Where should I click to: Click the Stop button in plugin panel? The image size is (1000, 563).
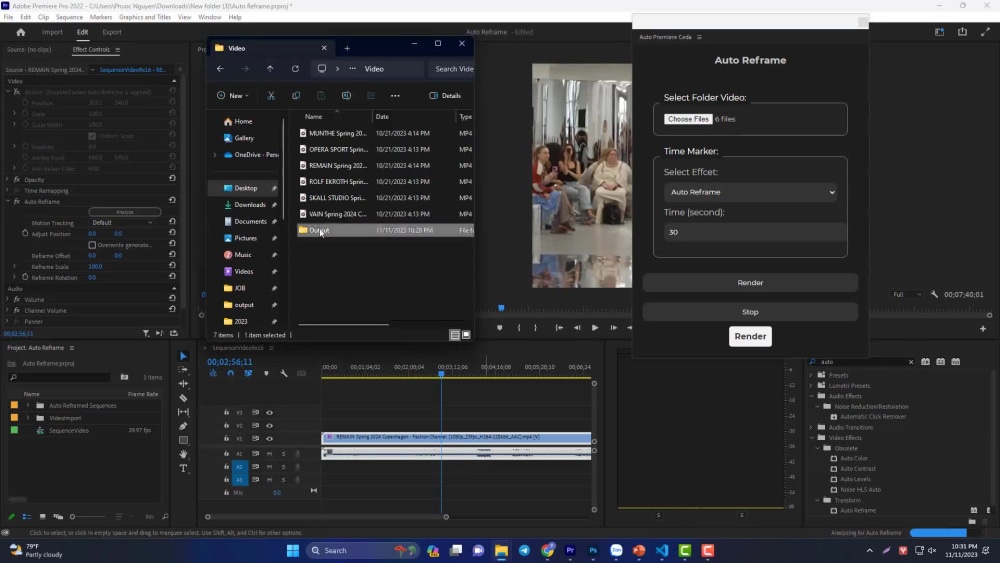[x=750, y=312]
